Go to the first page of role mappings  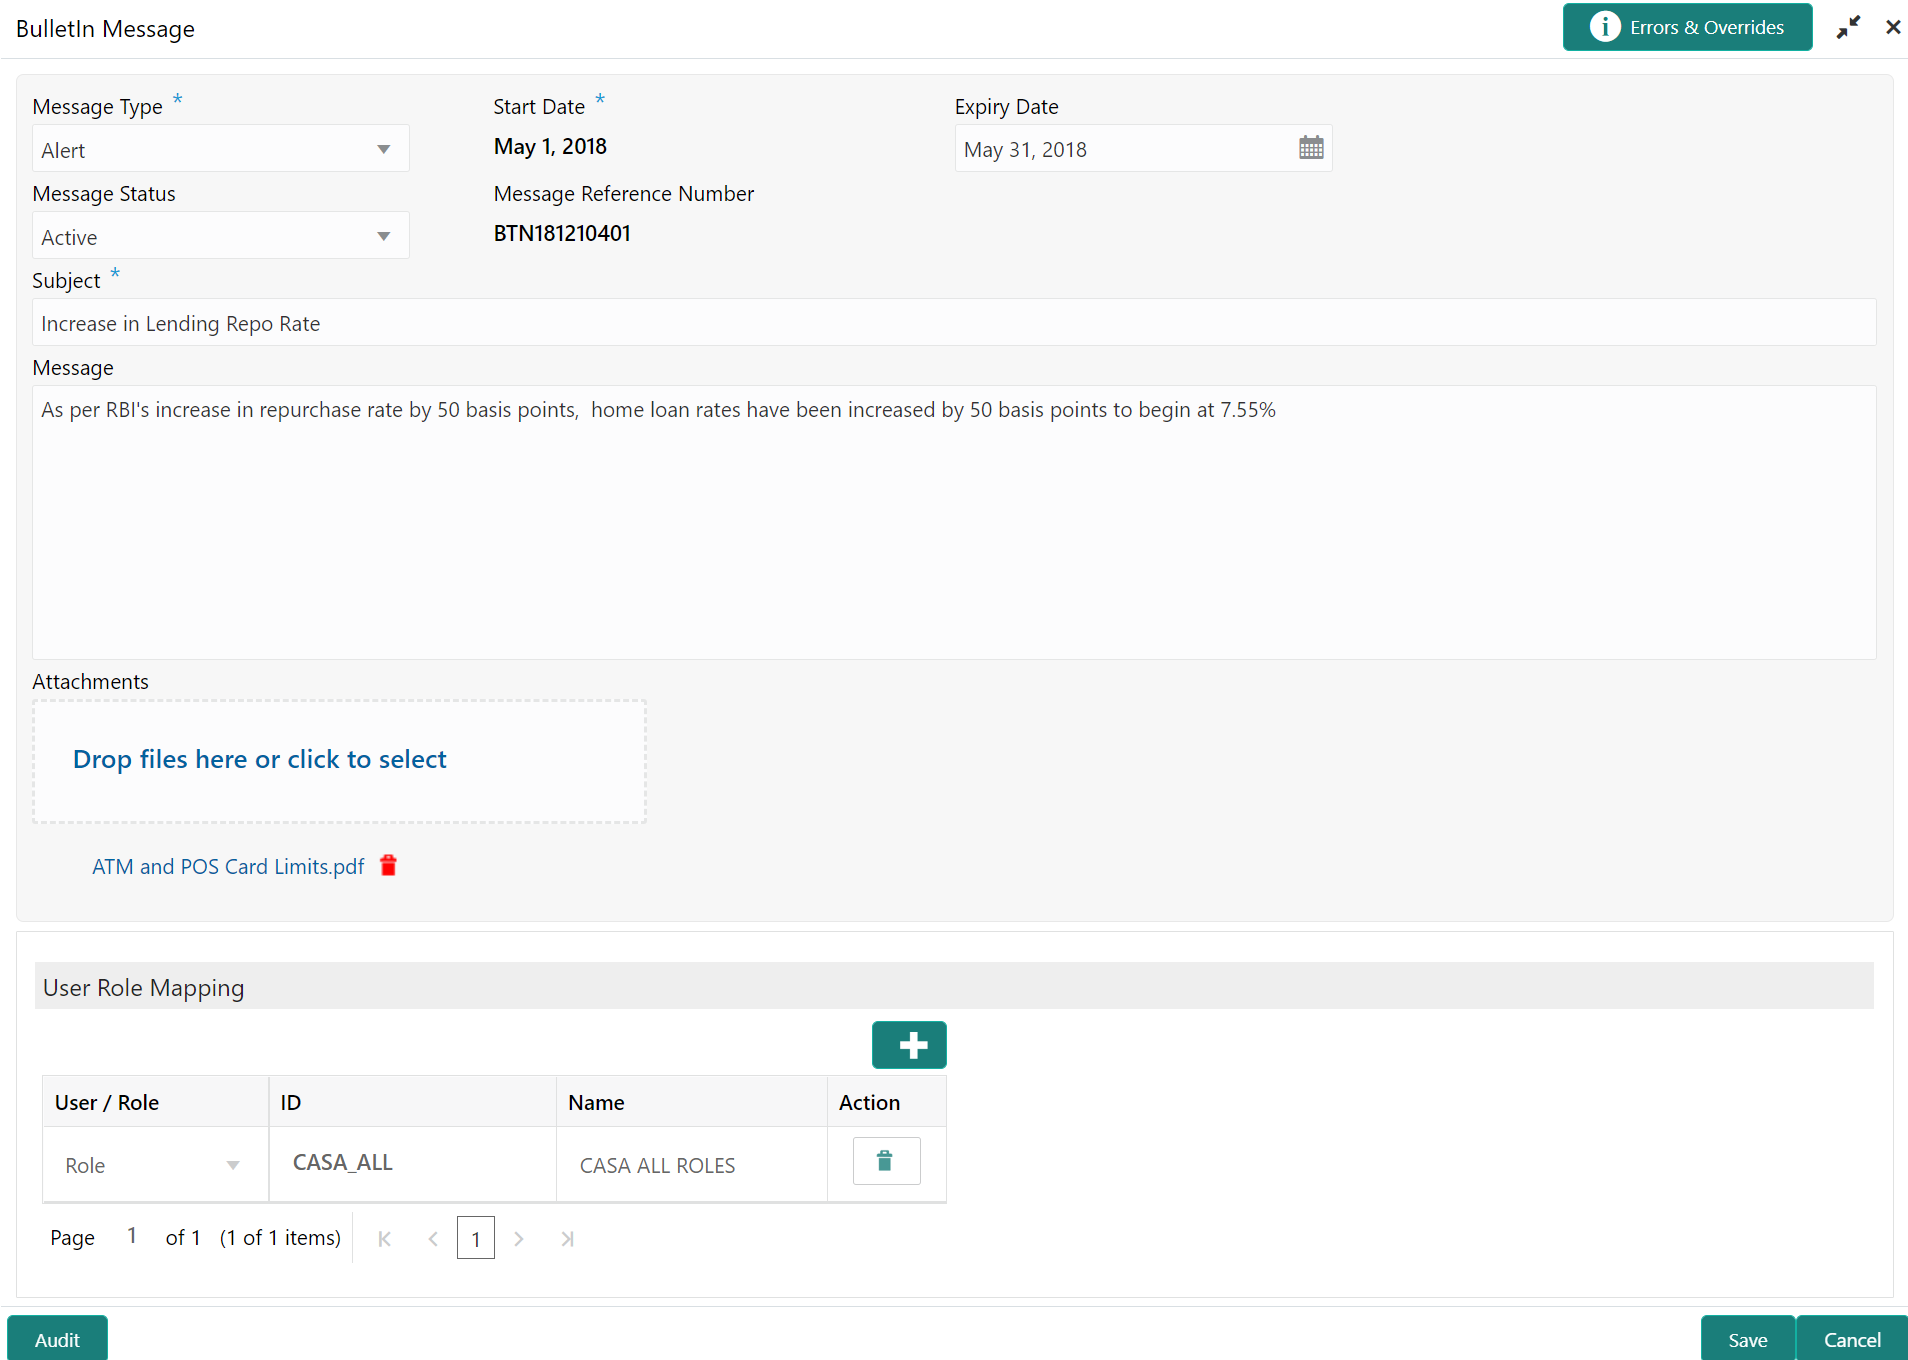pos(384,1239)
